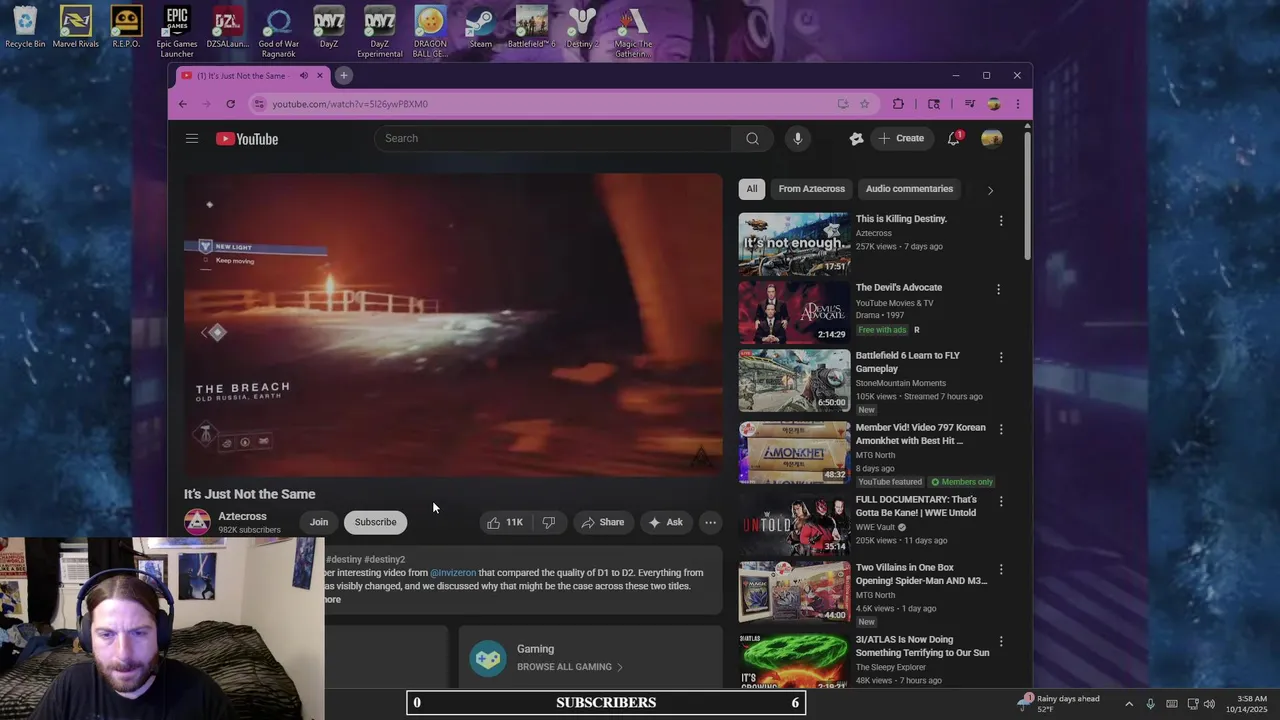Open the YouTube account avatar menu
The width and height of the screenshot is (1280, 720).
(x=991, y=138)
